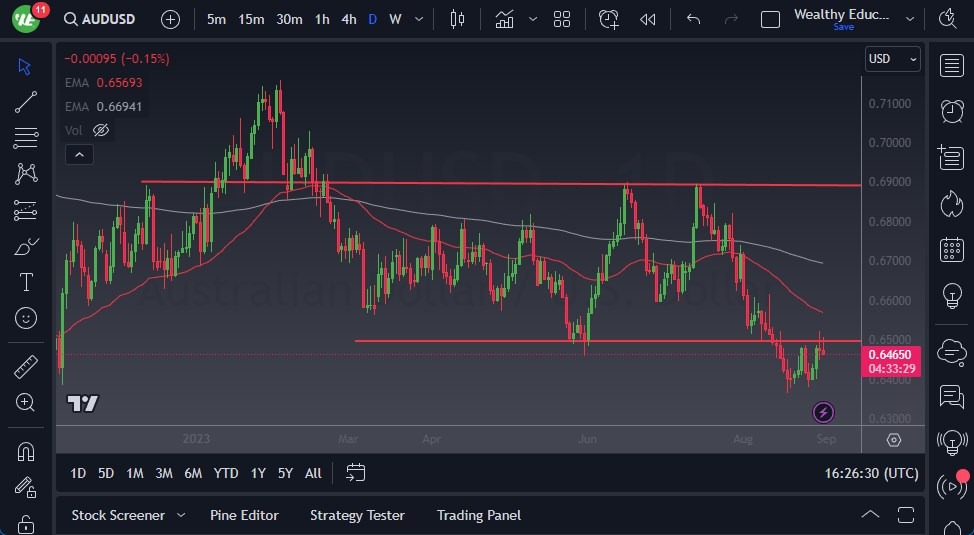Screen dimensions: 974x535
Task: Open the Pine Editor tab
Action: (x=244, y=515)
